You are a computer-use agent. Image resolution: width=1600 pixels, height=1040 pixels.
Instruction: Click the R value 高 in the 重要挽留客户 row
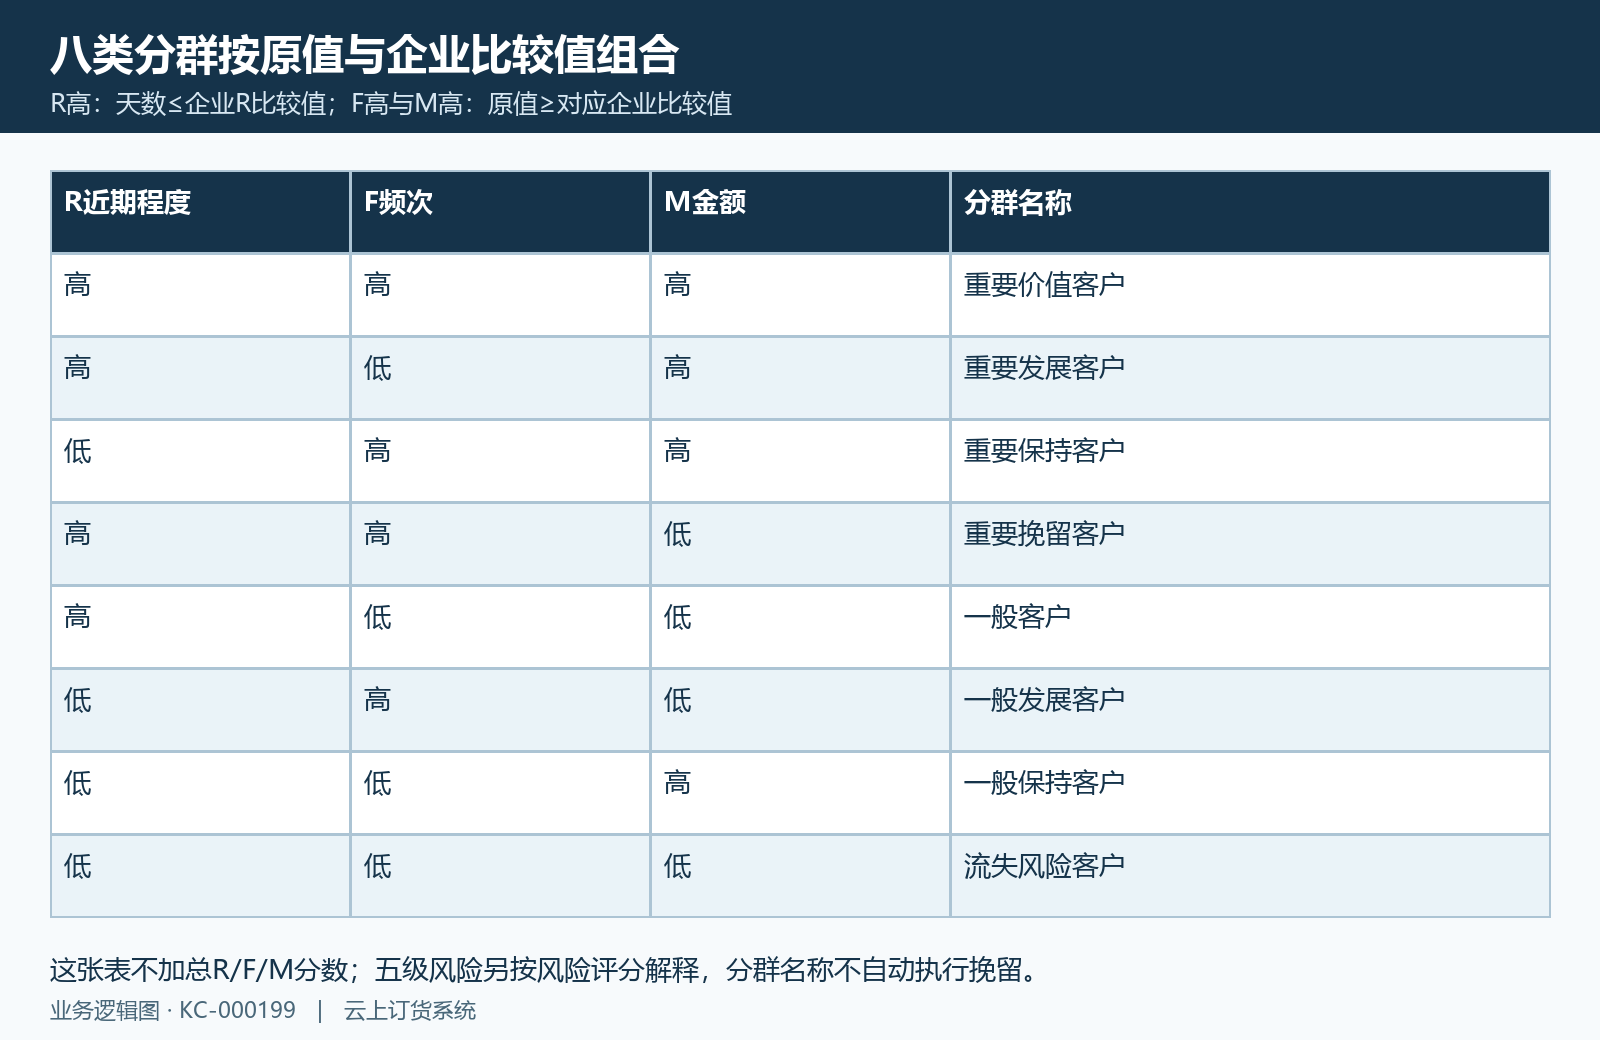click(x=77, y=534)
